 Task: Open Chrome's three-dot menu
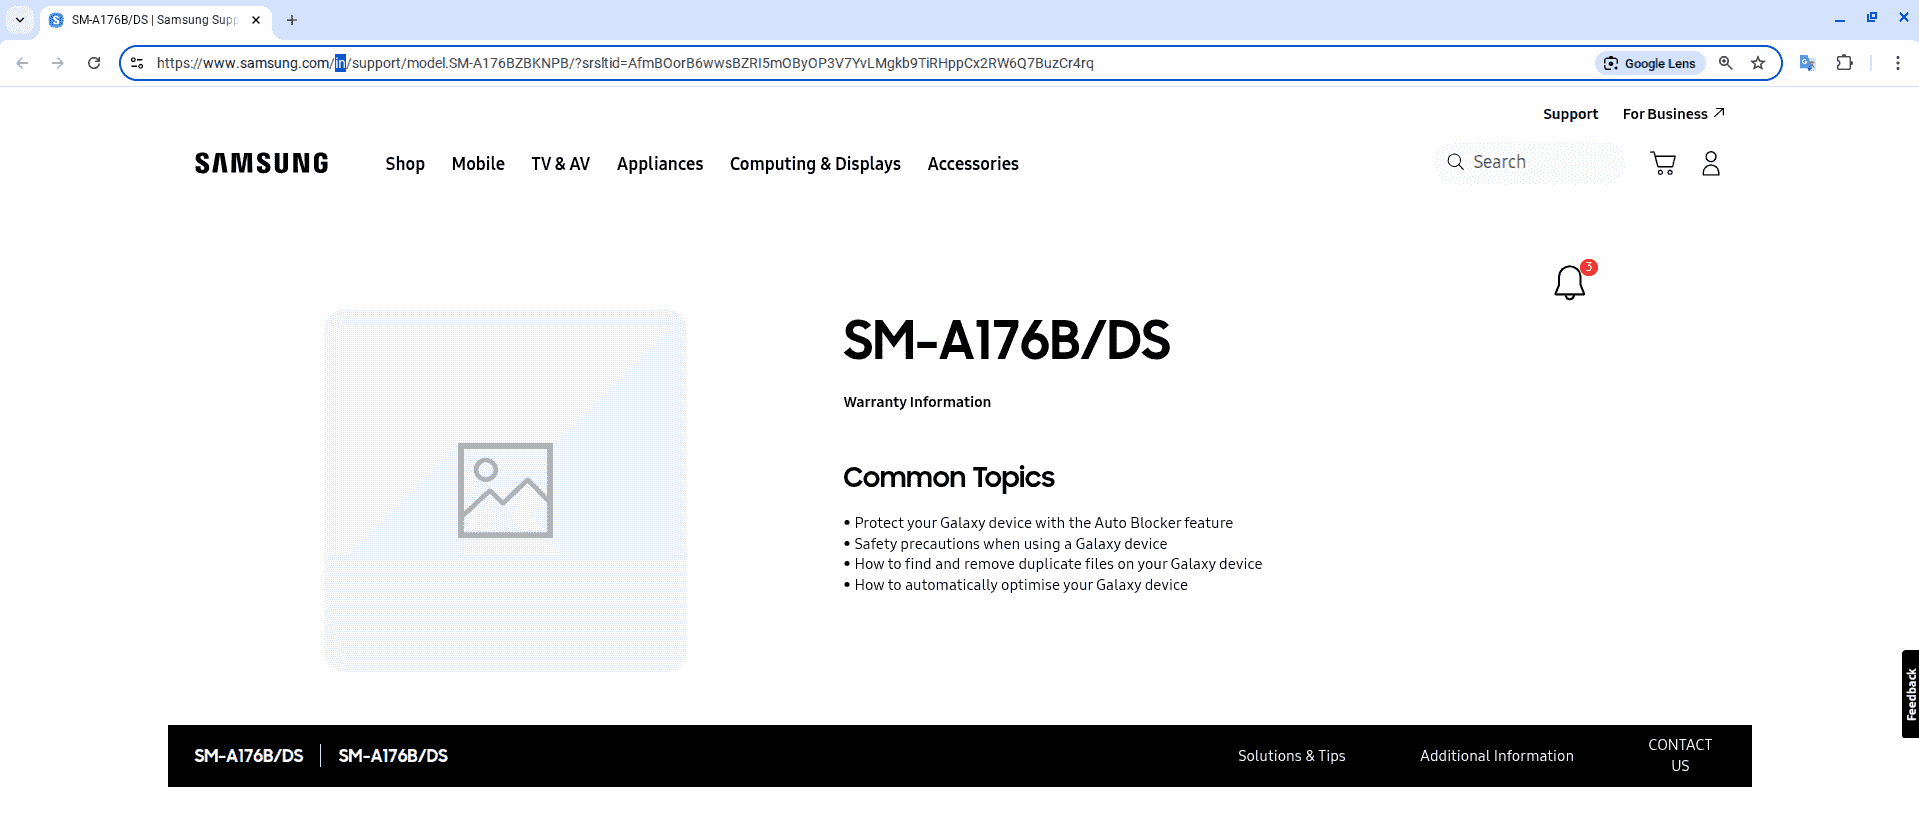click(1897, 63)
